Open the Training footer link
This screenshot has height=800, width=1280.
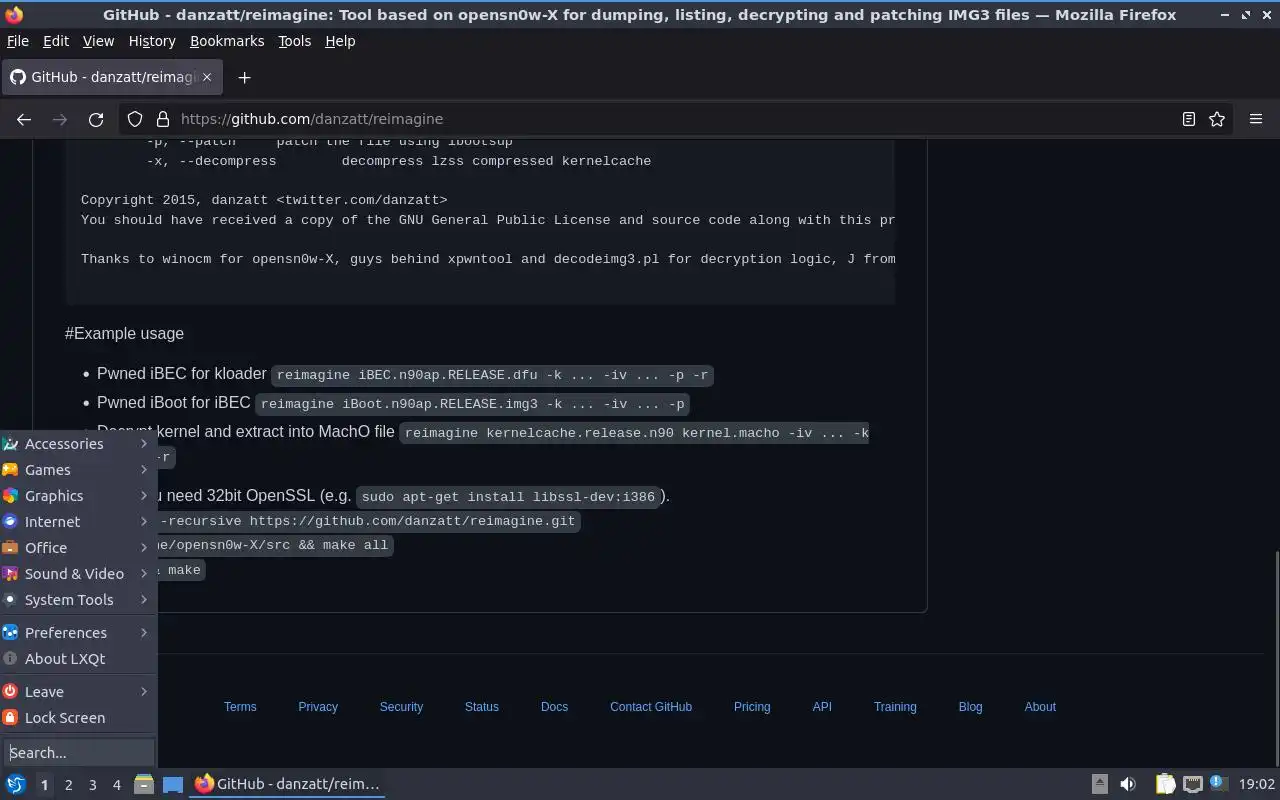[895, 707]
